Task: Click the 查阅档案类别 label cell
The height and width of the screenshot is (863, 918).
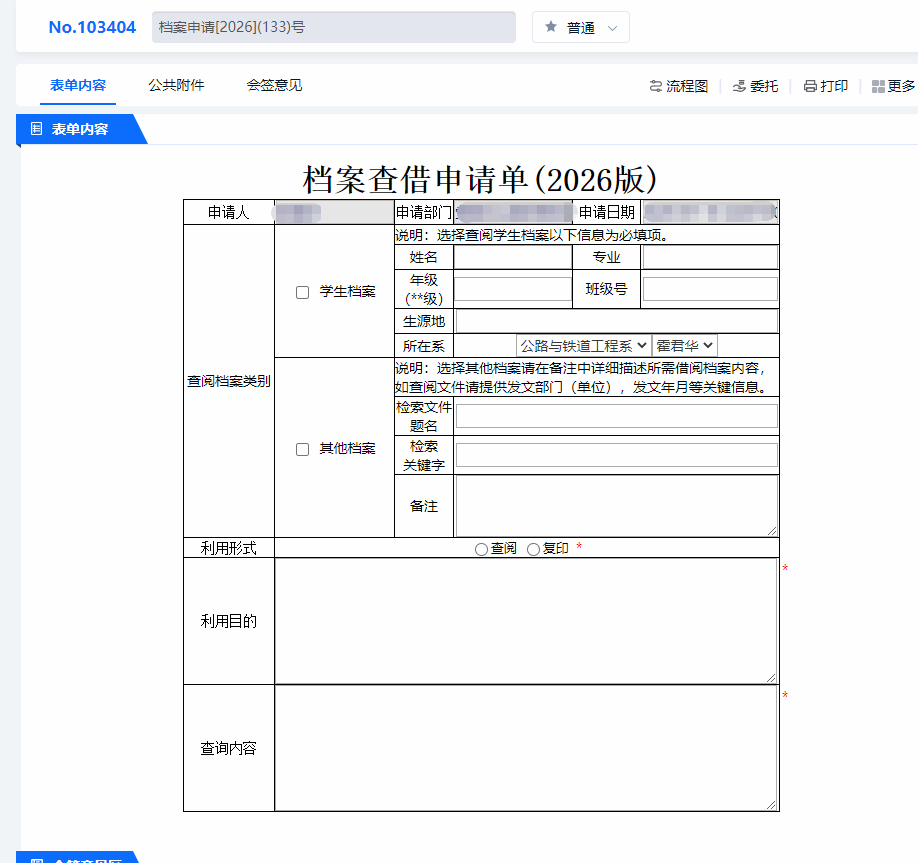Action: [229, 381]
